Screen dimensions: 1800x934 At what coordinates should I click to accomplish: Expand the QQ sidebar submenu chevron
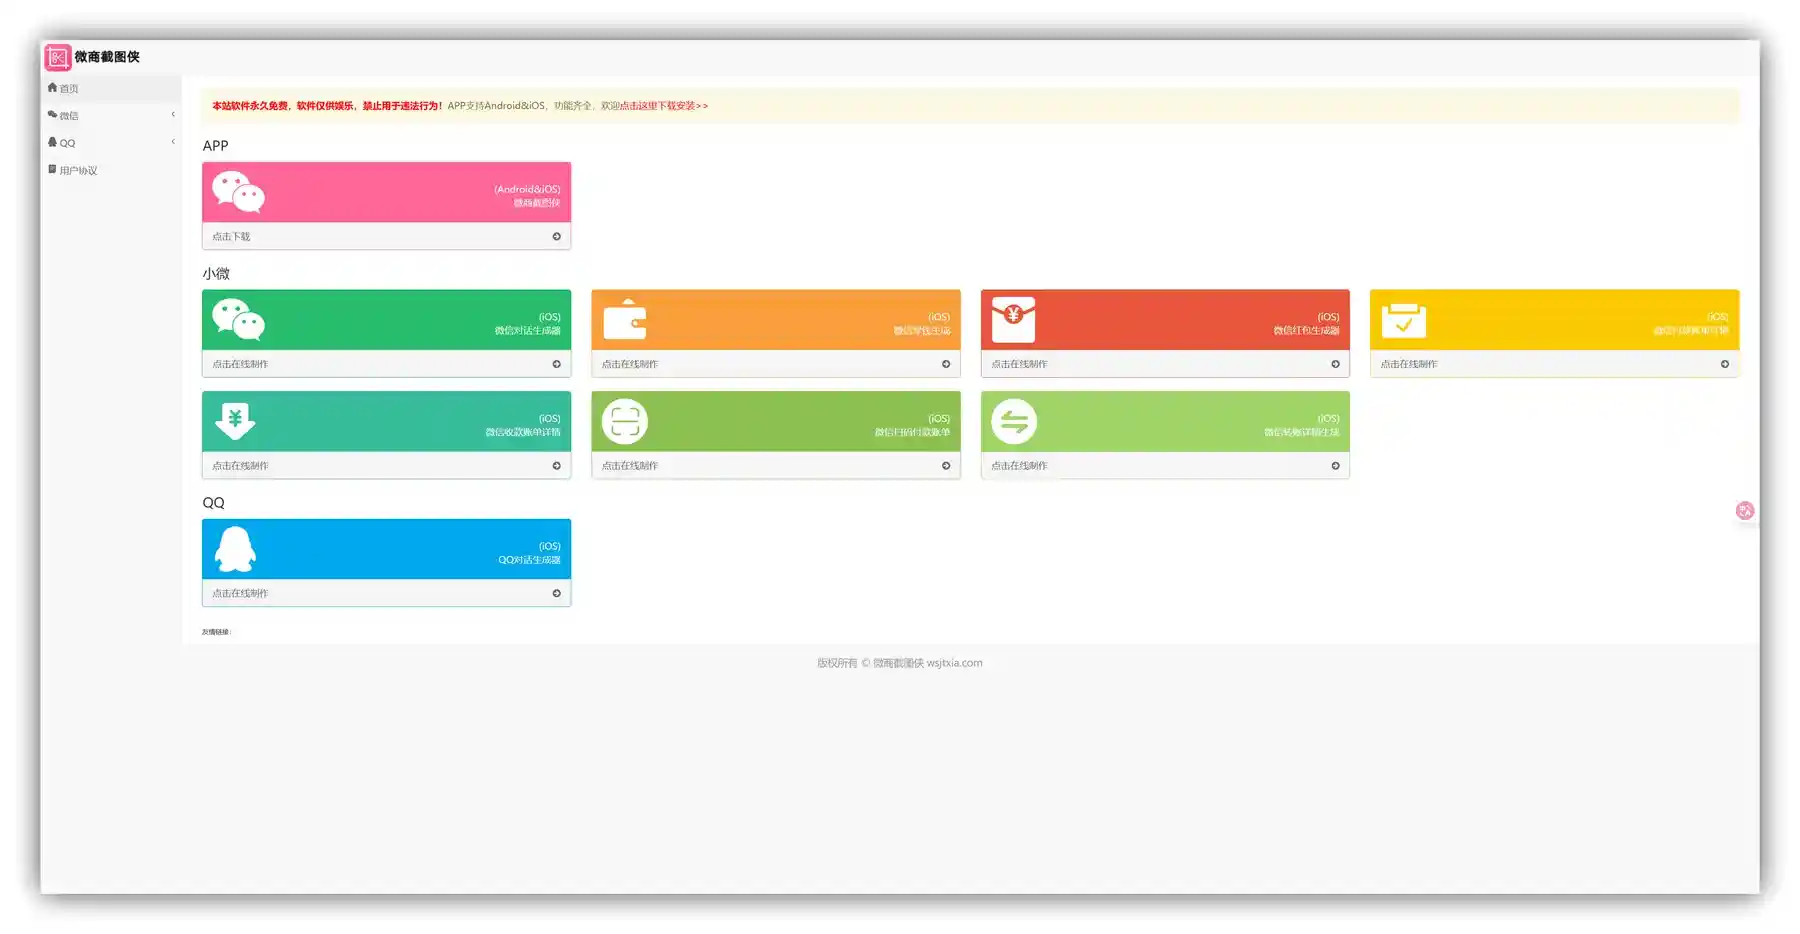click(x=173, y=142)
